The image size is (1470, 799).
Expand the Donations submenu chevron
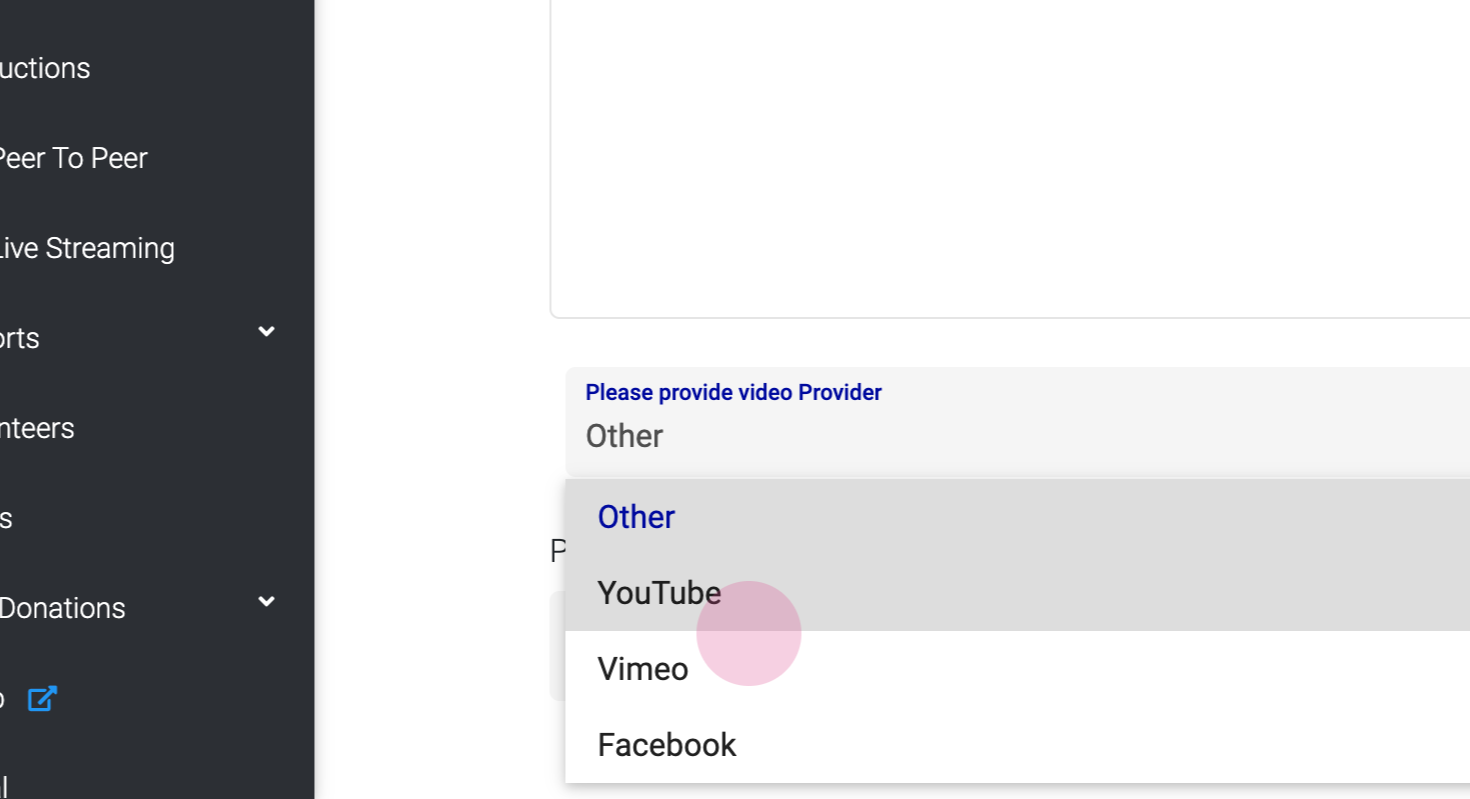coord(266,601)
